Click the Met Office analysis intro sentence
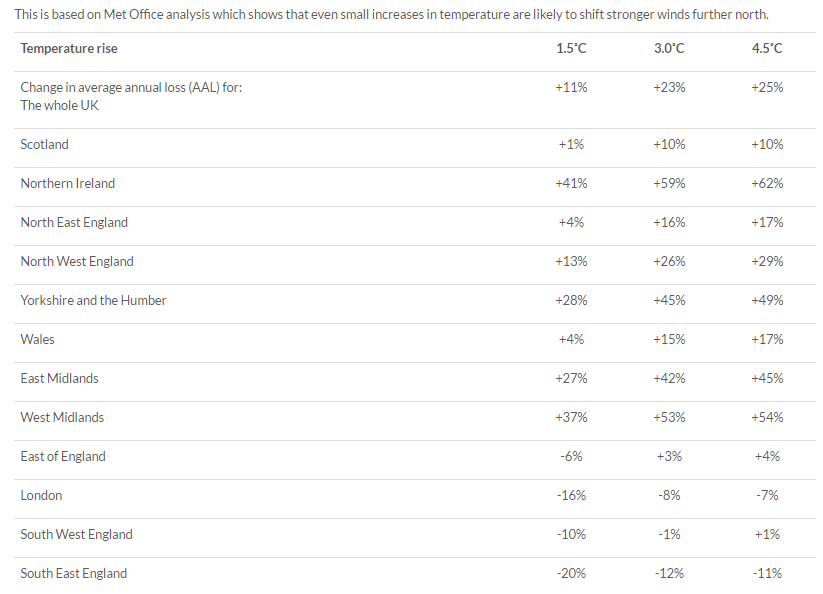Image resolution: width=823 pixels, height=594 pixels. (391, 14)
